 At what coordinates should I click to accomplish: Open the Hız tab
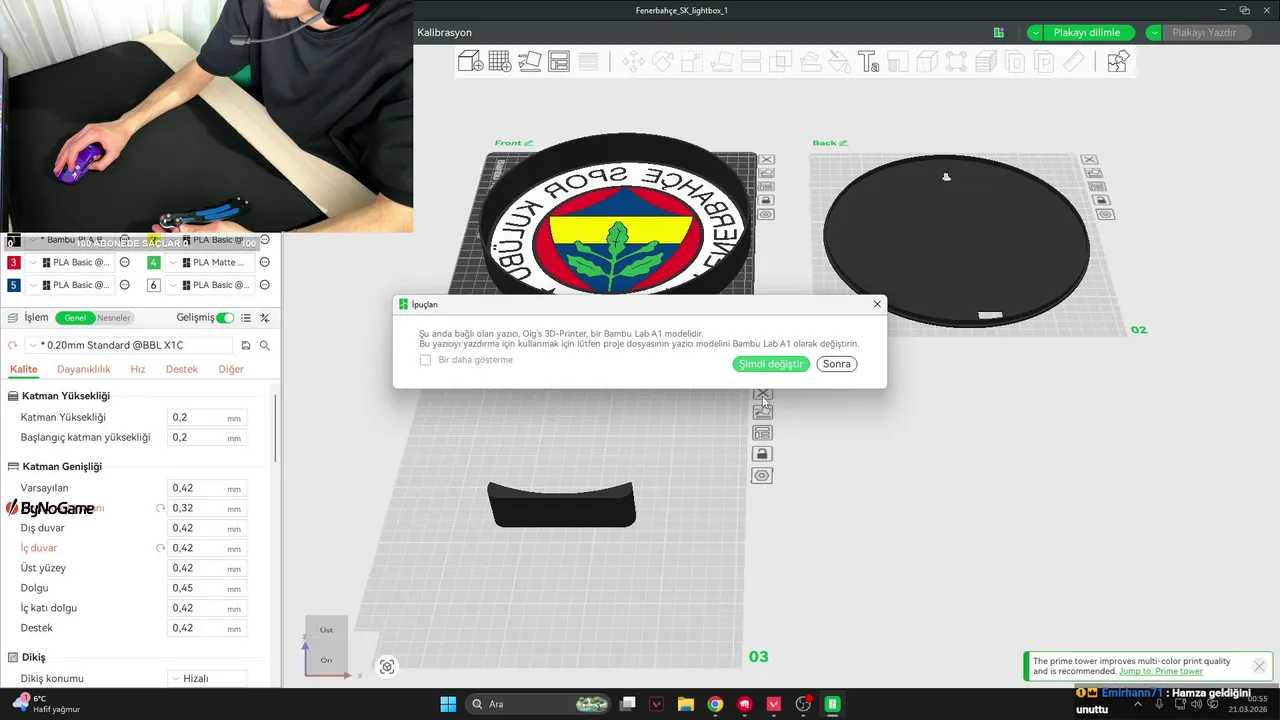138,369
